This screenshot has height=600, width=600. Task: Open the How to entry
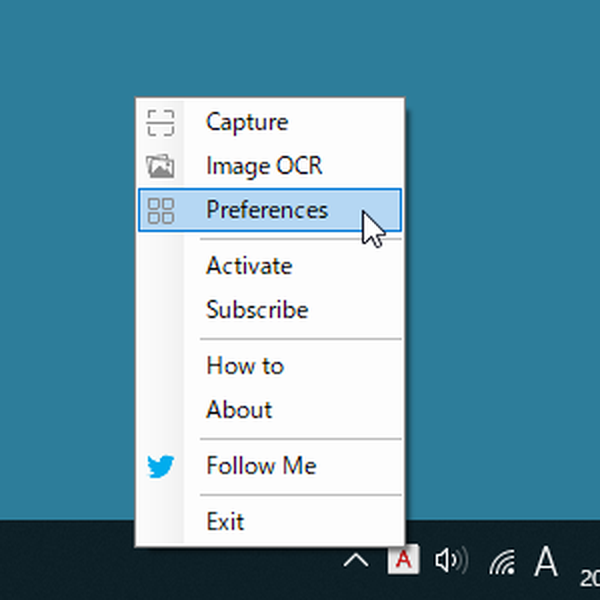[270, 365]
